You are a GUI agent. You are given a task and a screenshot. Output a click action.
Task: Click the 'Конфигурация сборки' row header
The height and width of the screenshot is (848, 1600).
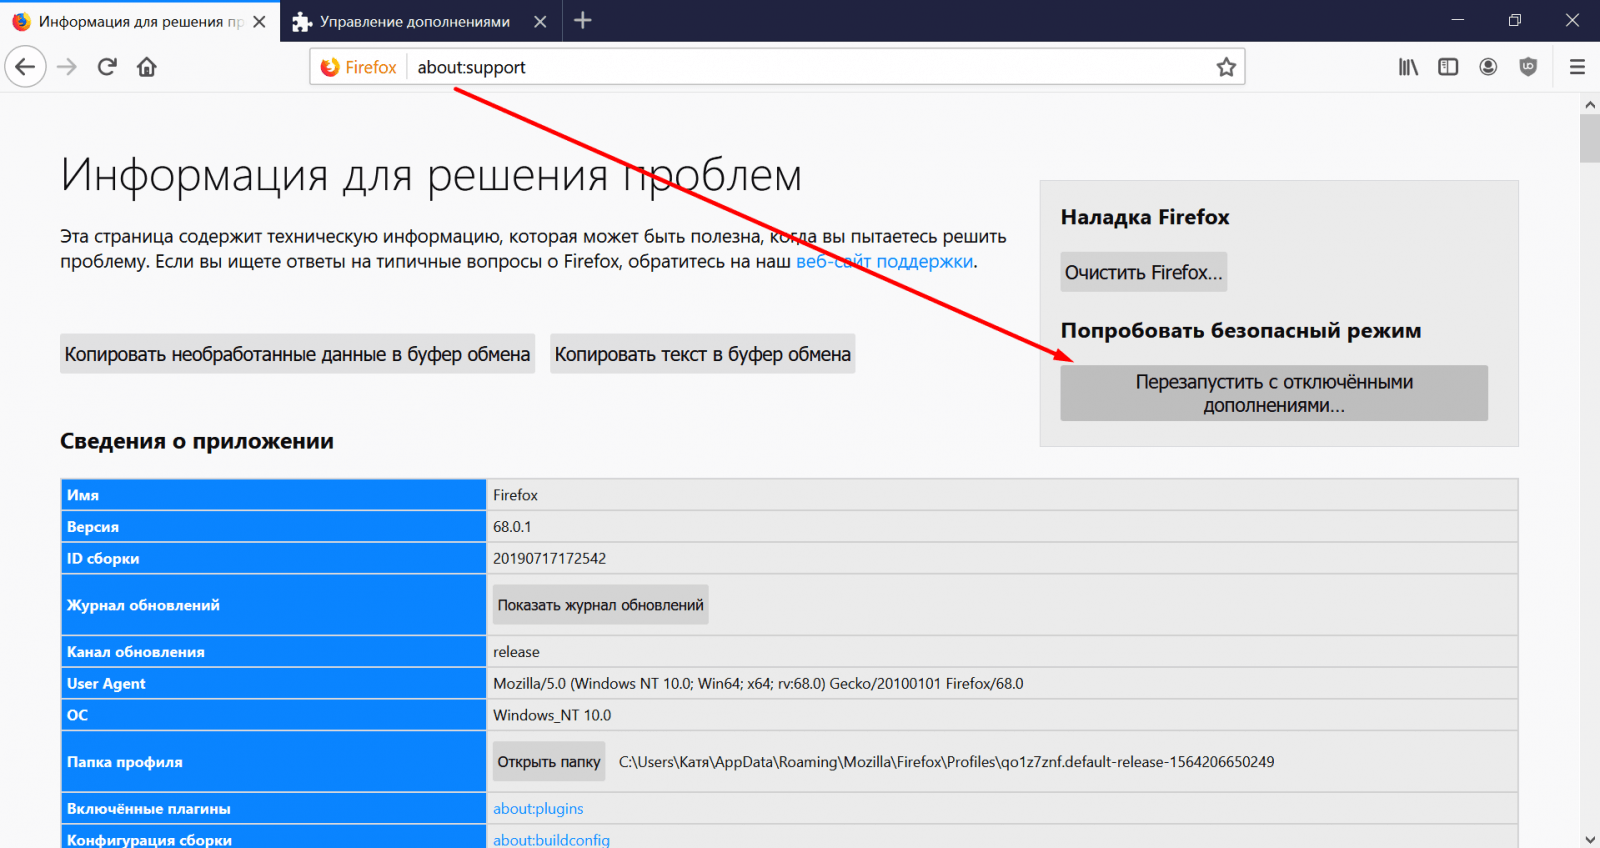point(274,838)
